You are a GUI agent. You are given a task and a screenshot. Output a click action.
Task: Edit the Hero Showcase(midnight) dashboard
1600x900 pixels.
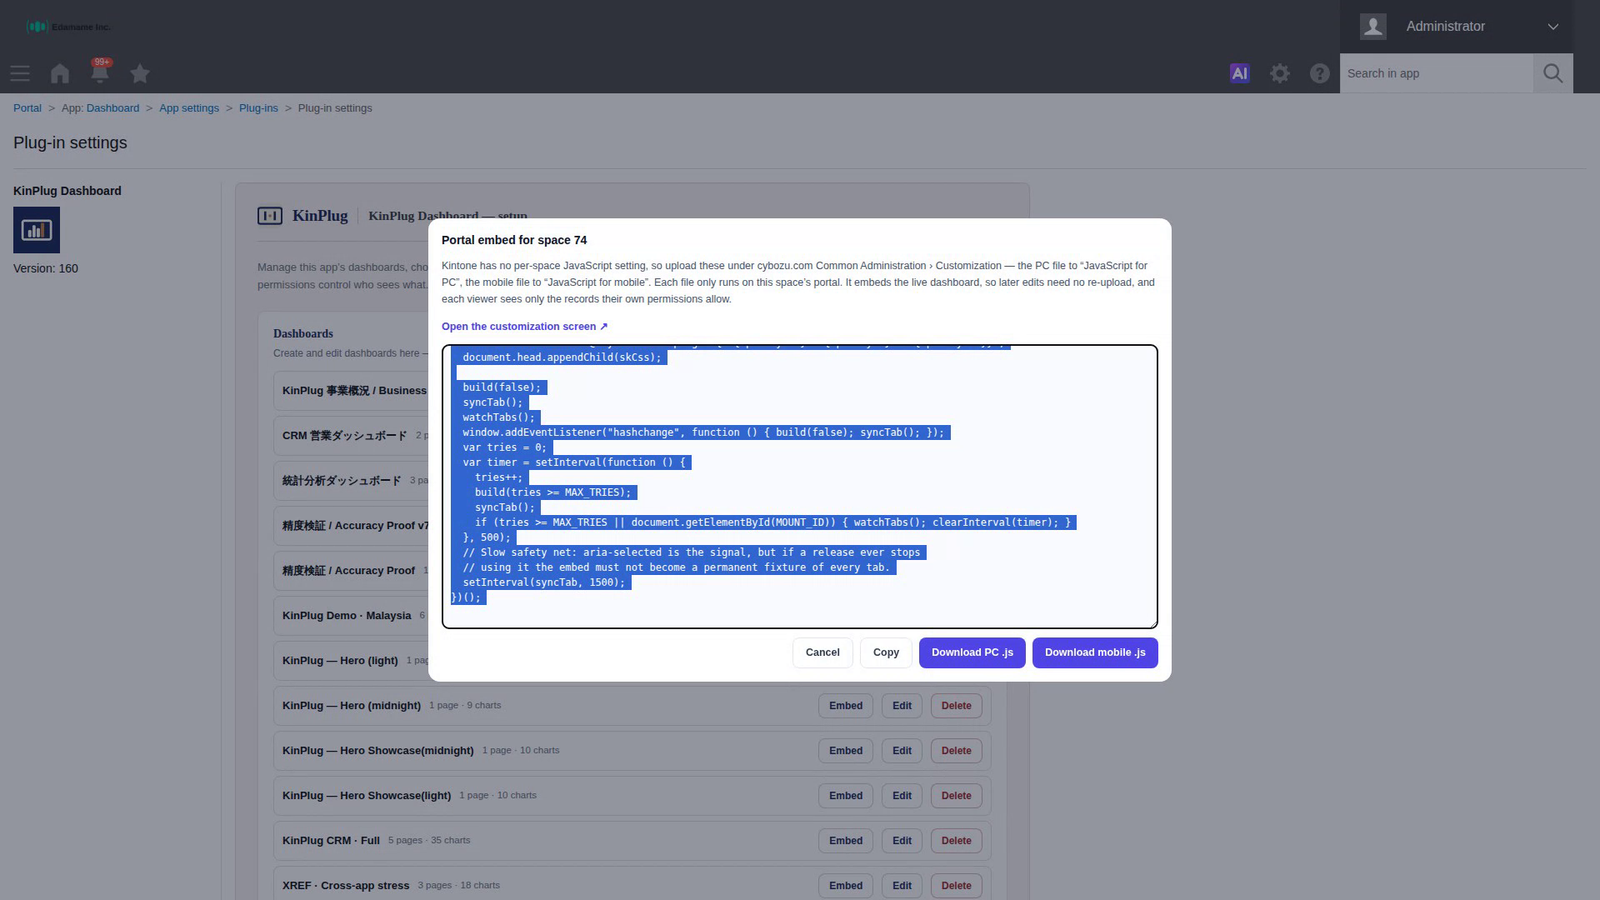coord(902,751)
